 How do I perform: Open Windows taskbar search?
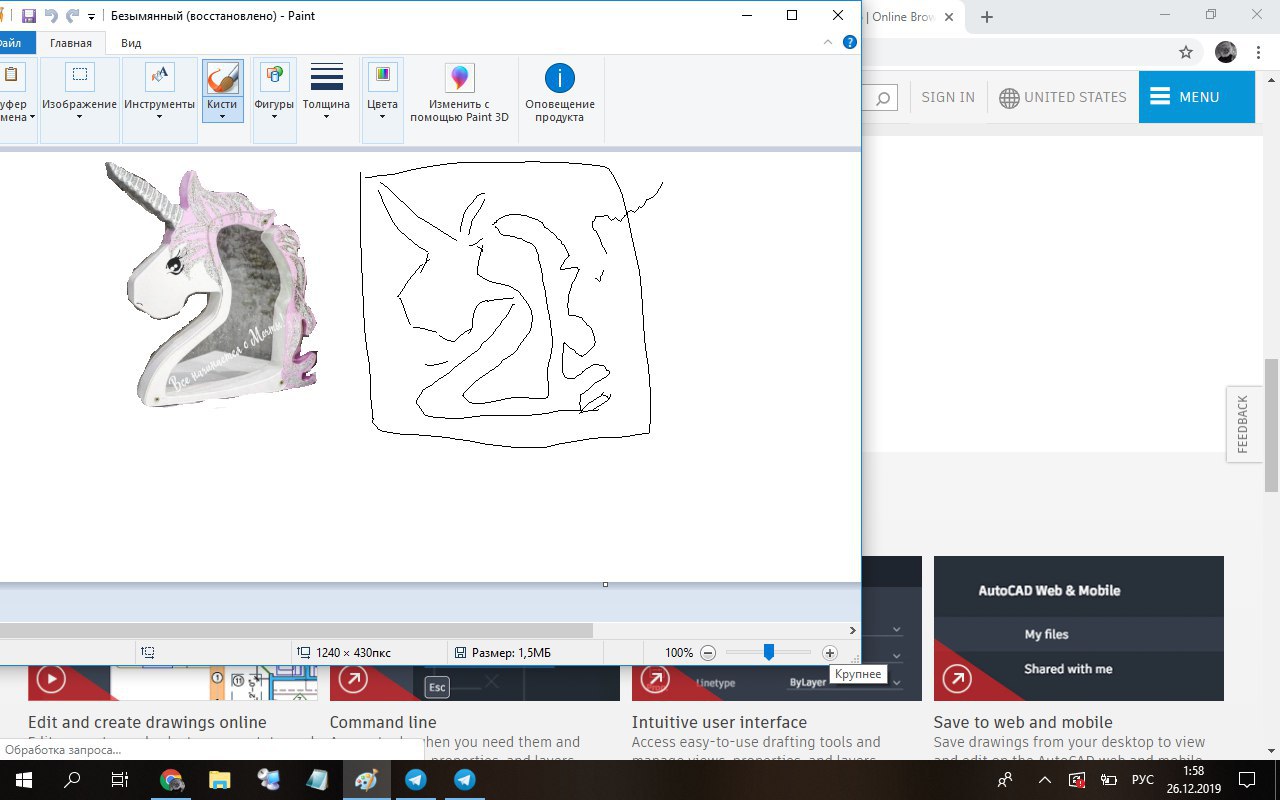click(73, 780)
